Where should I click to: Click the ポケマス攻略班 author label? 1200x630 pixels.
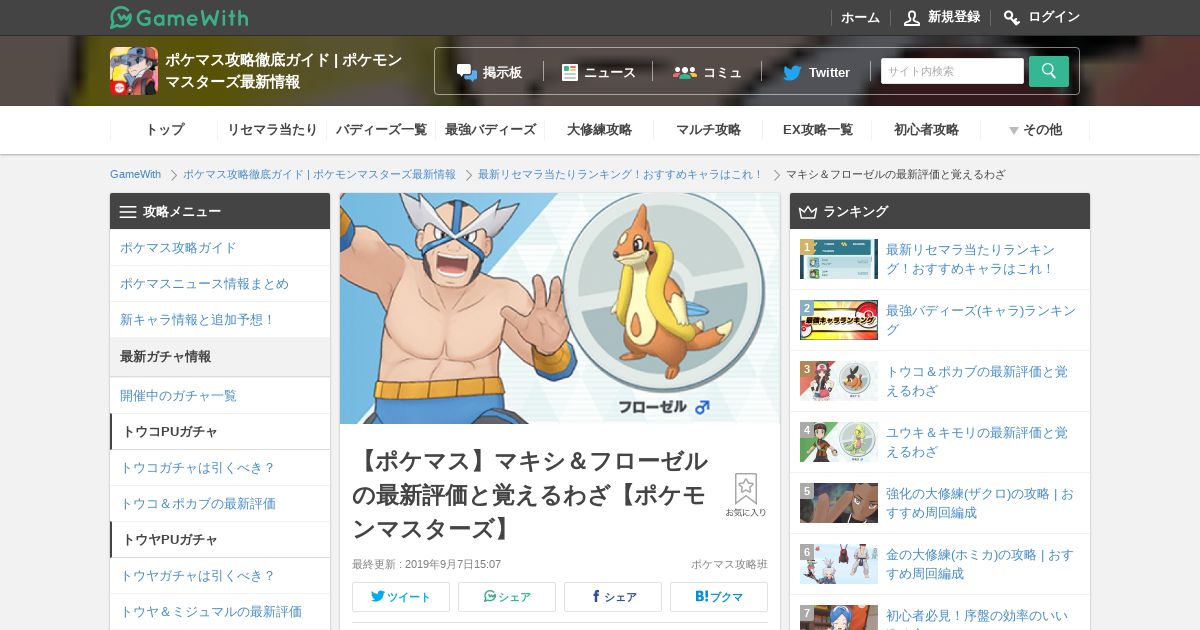[x=729, y=564]
